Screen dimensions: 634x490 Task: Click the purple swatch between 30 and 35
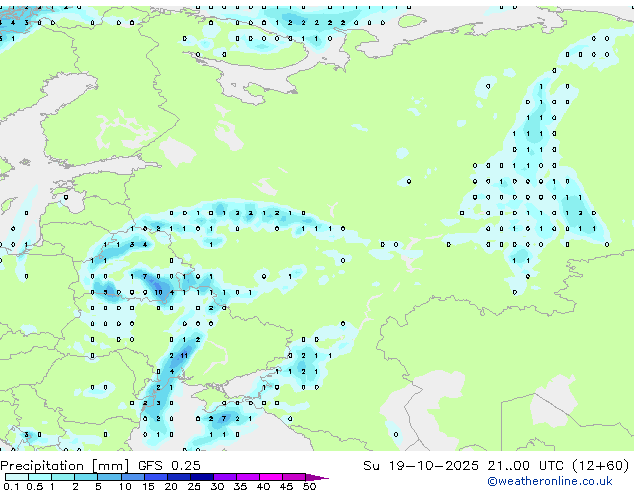point(224,477)
